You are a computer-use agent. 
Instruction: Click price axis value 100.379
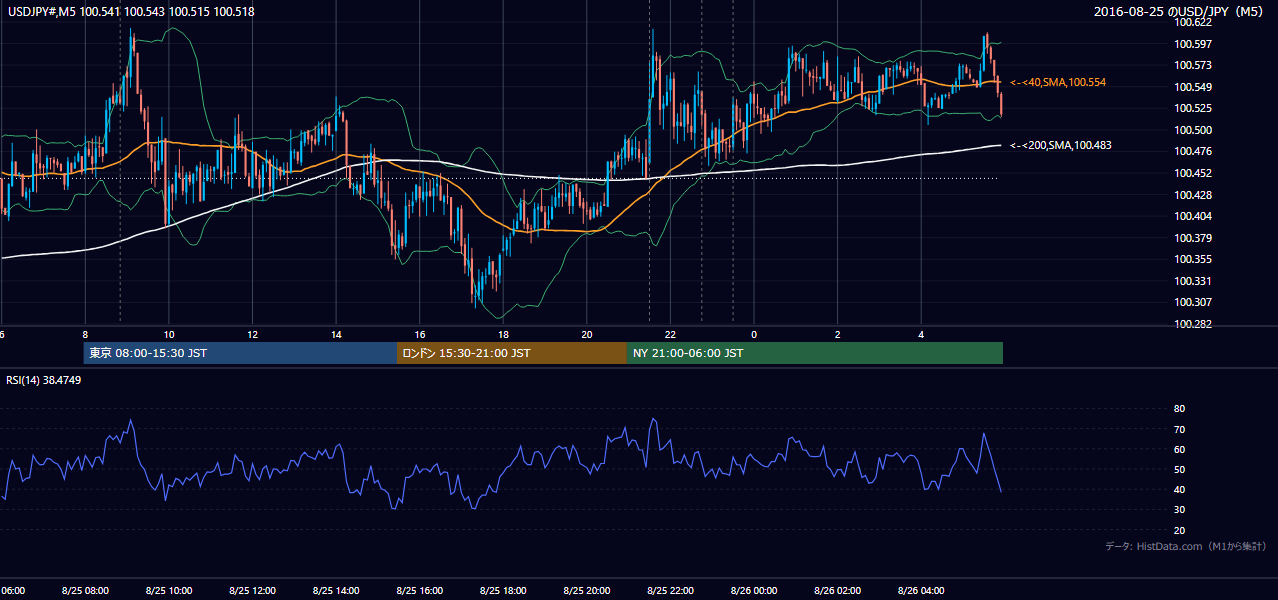[x=1194, y=238]
